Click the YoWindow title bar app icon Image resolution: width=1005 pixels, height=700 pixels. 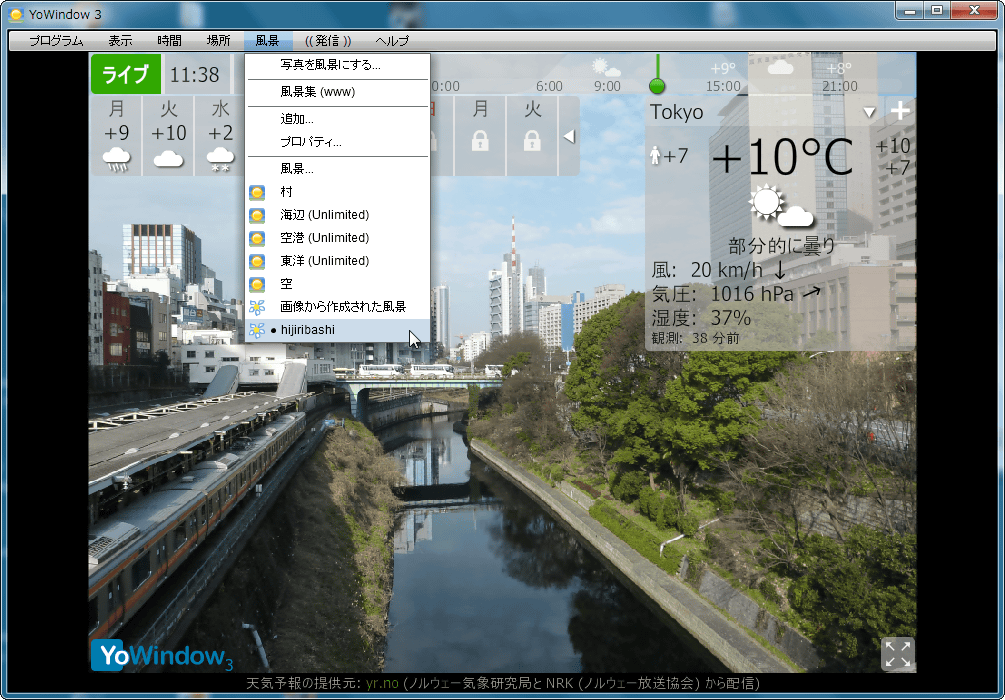tap(17, 13)
